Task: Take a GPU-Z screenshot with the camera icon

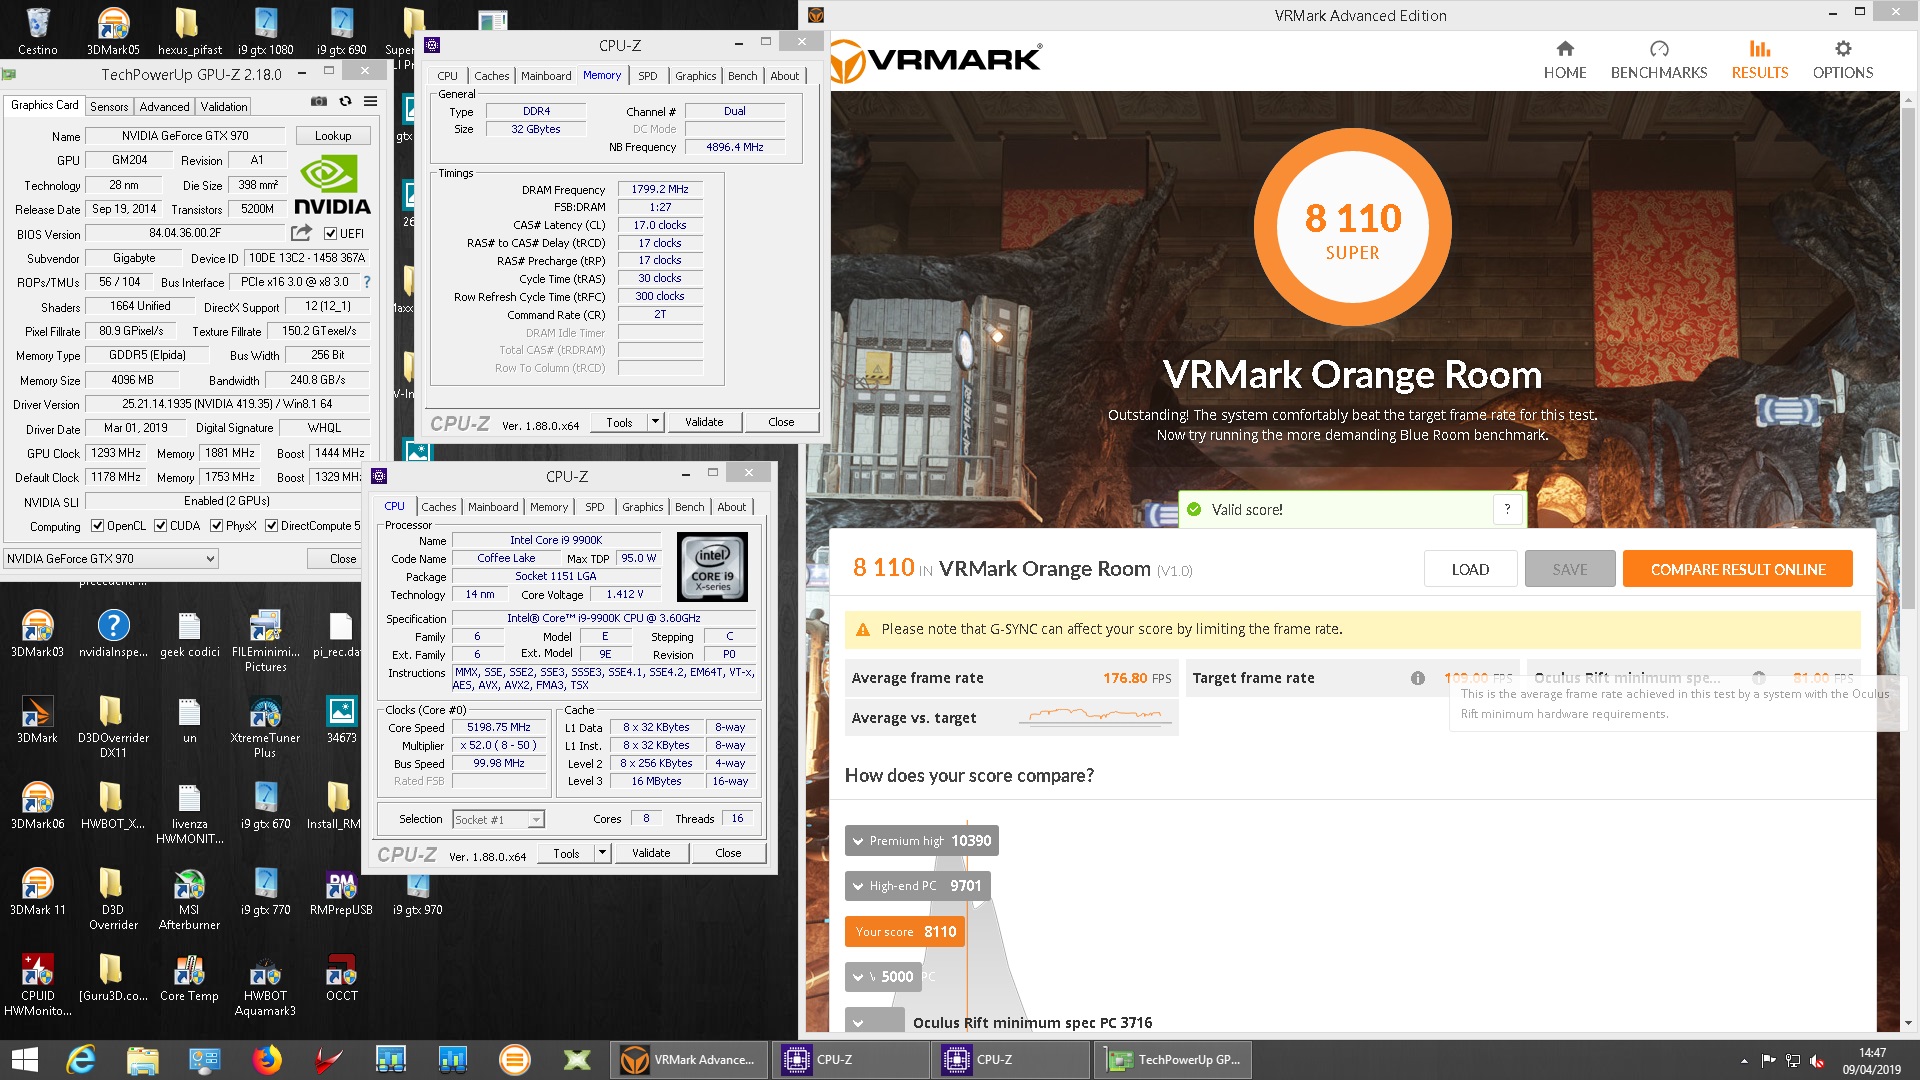Action: tap(318, 102)
